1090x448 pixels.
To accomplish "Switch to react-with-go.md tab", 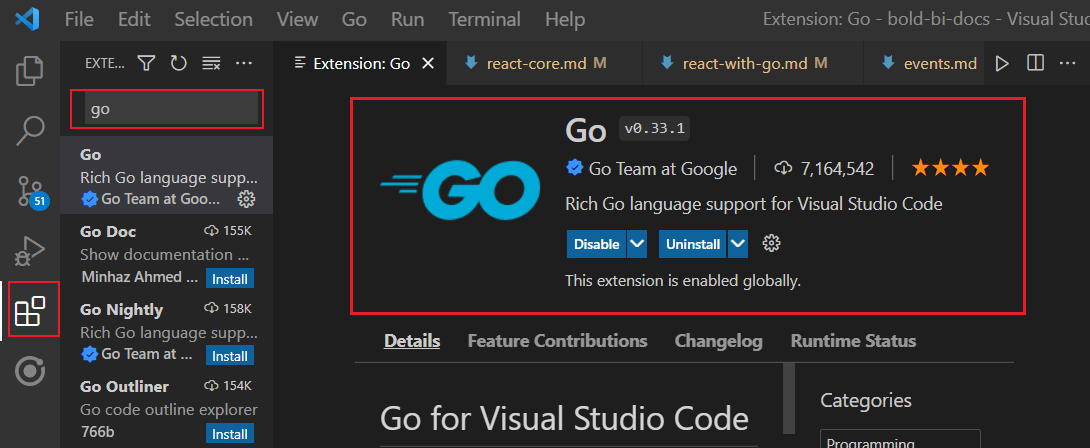I will [752, 63].
